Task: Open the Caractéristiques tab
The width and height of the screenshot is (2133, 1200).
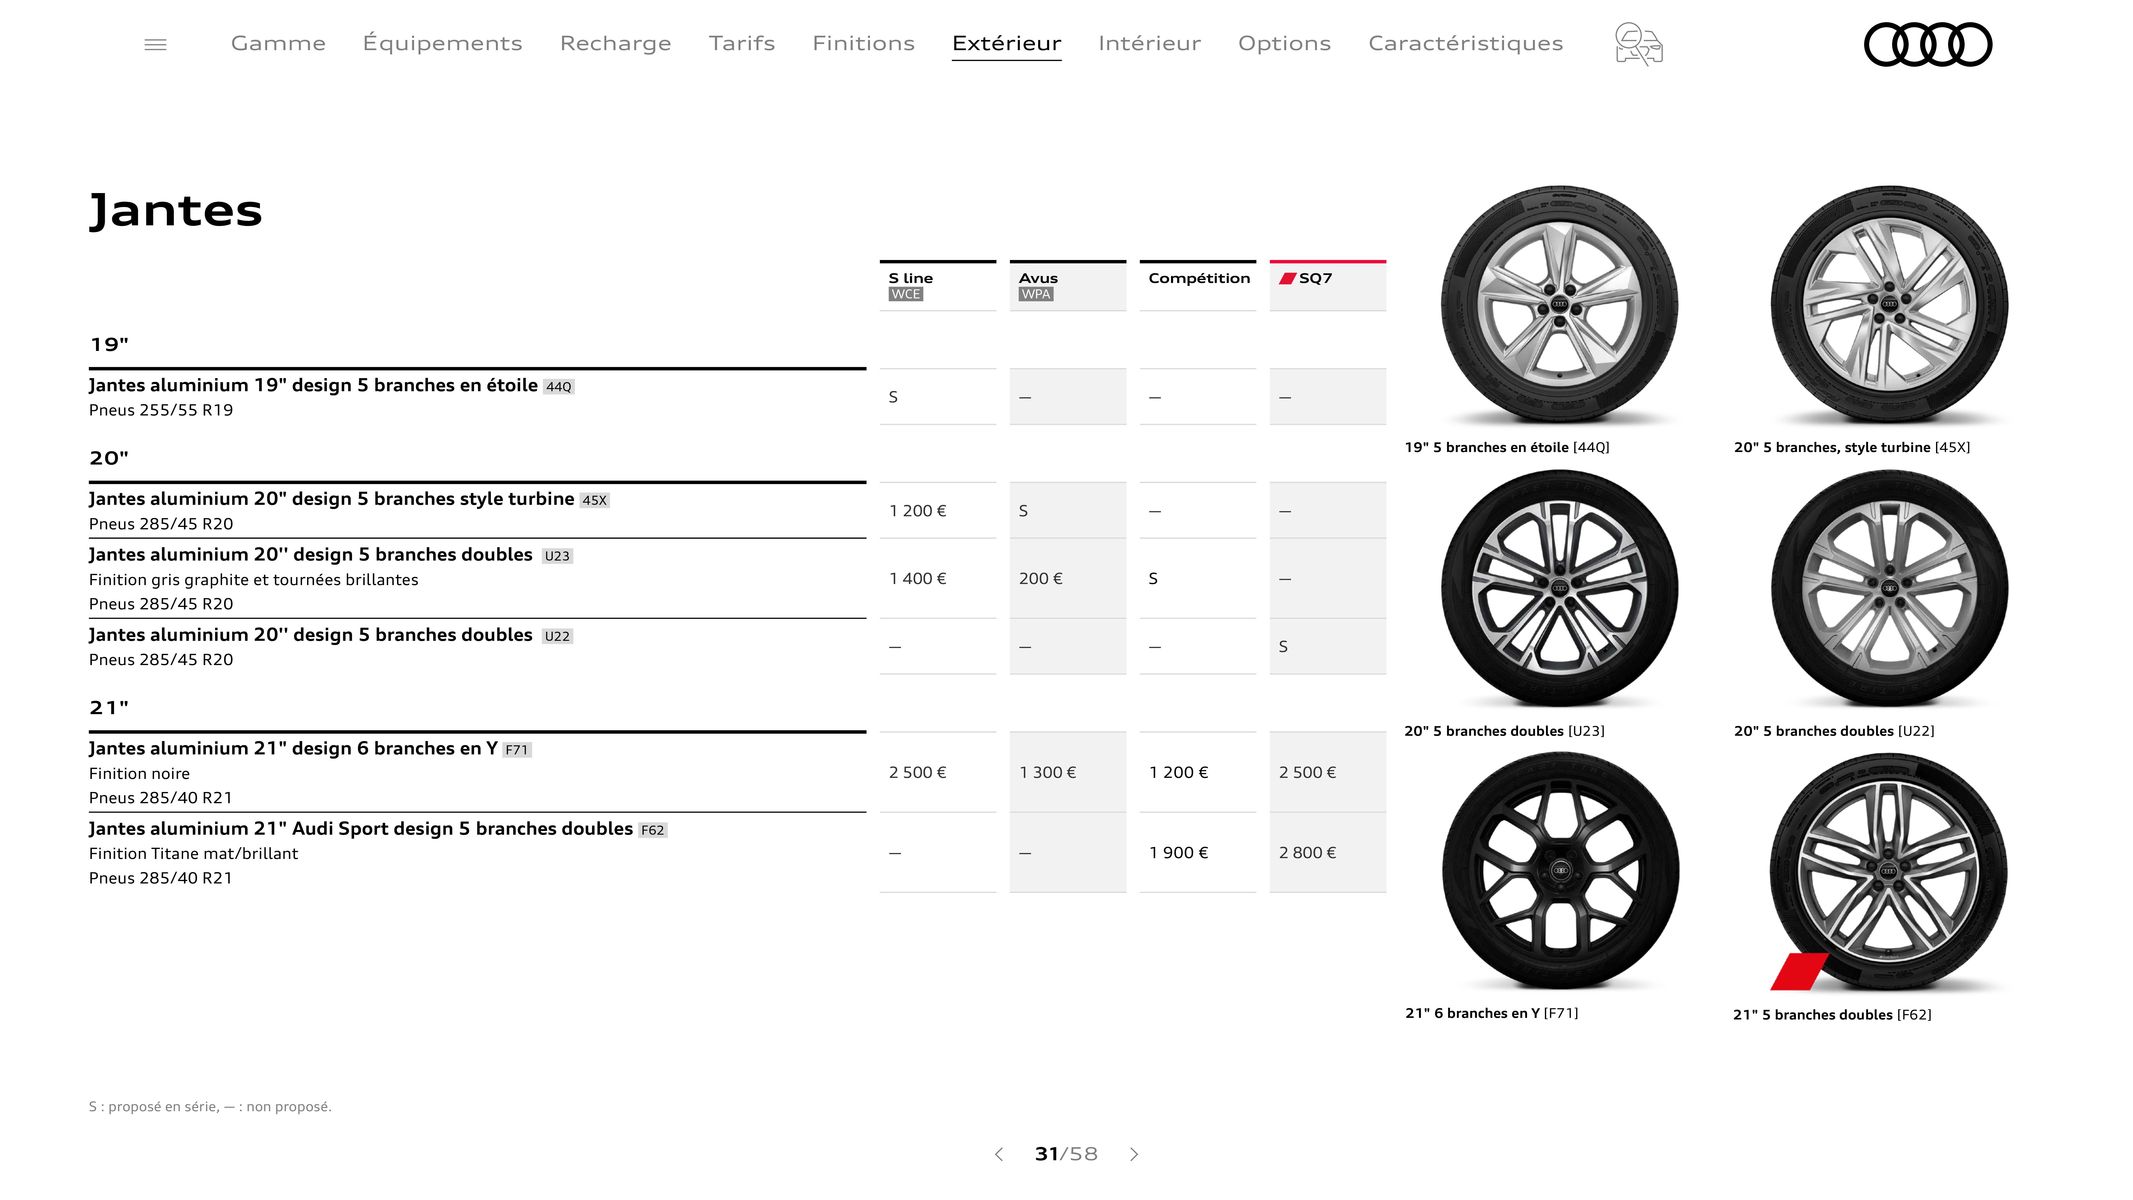Action: pyautogui.click(x=1465, y=43)
